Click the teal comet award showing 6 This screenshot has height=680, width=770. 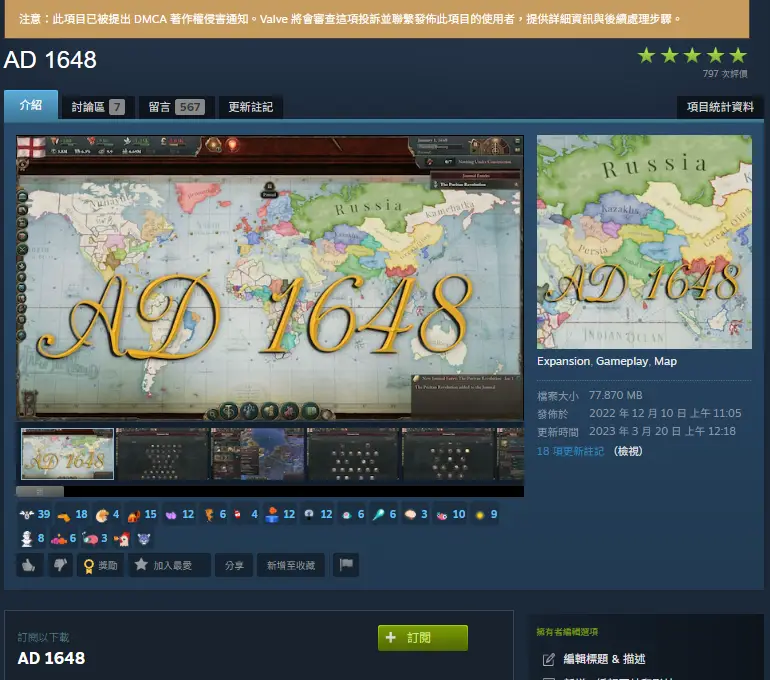pyautogui.click(x=384, y=514)
